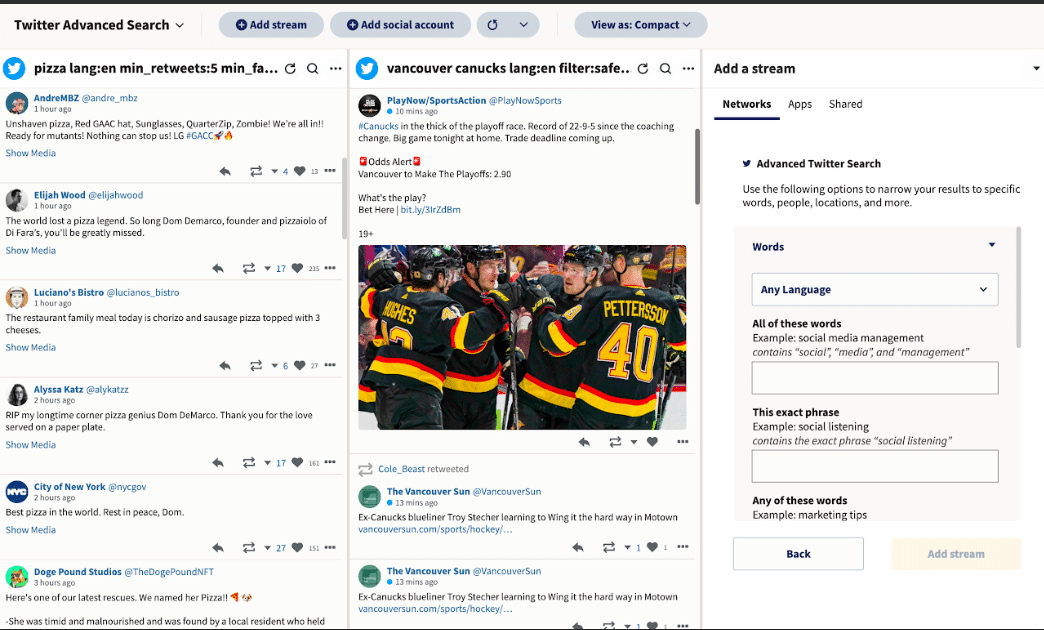Open the Canucks players photo
The width and height of the screenshot is (1044, 630).
coord(522,338)
